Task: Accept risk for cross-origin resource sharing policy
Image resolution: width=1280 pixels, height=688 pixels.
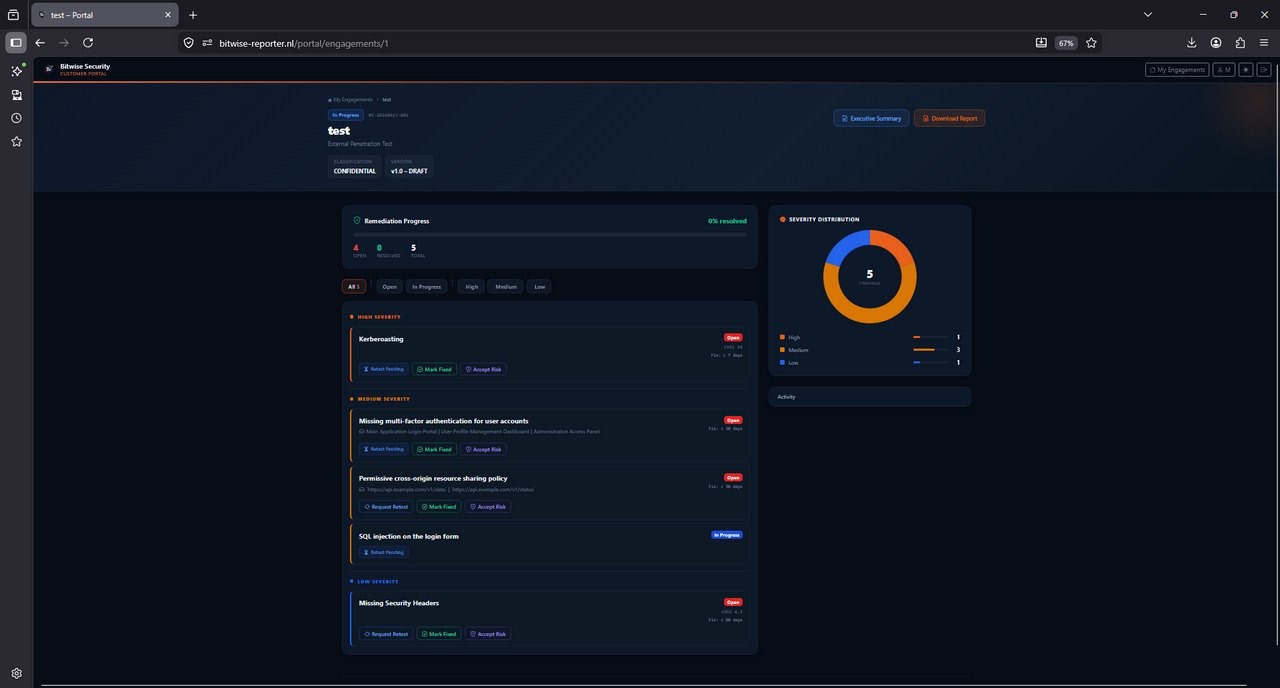Action: 488,507
